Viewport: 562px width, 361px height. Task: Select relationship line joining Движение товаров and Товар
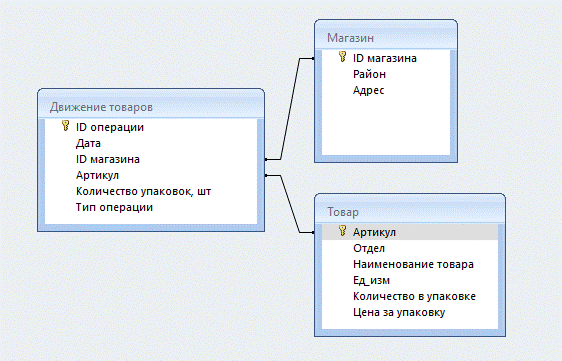290,204
